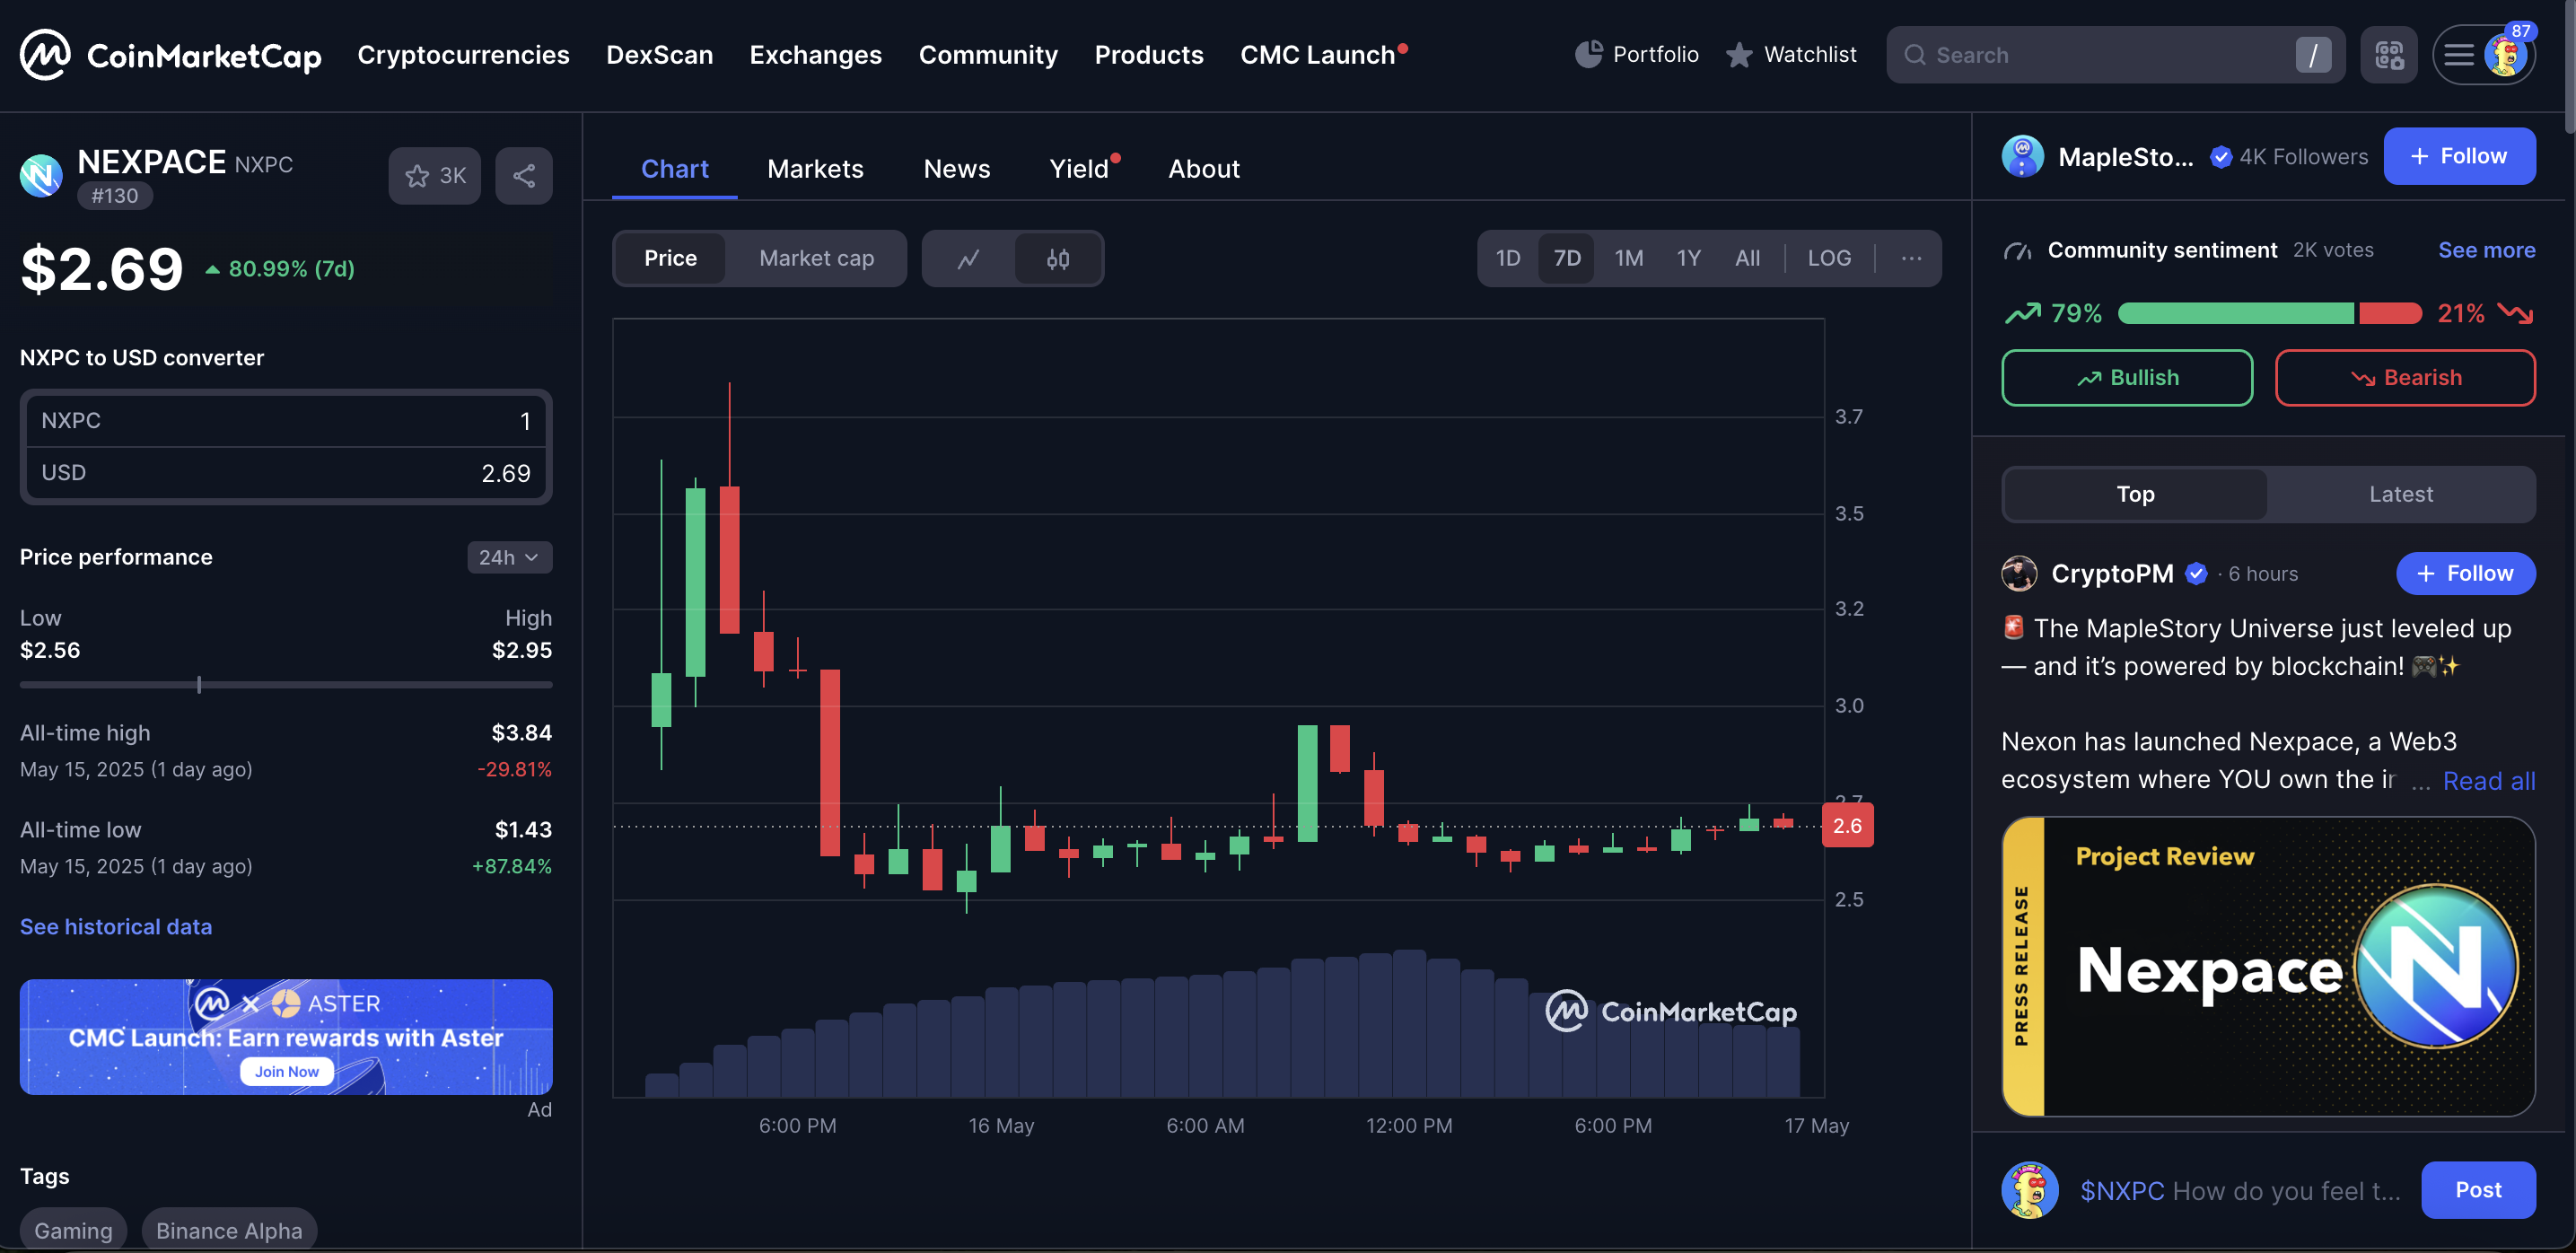Set chart range to 1D
The width and height of the screenshot is (2576, 1253).
click(1508, 259)
